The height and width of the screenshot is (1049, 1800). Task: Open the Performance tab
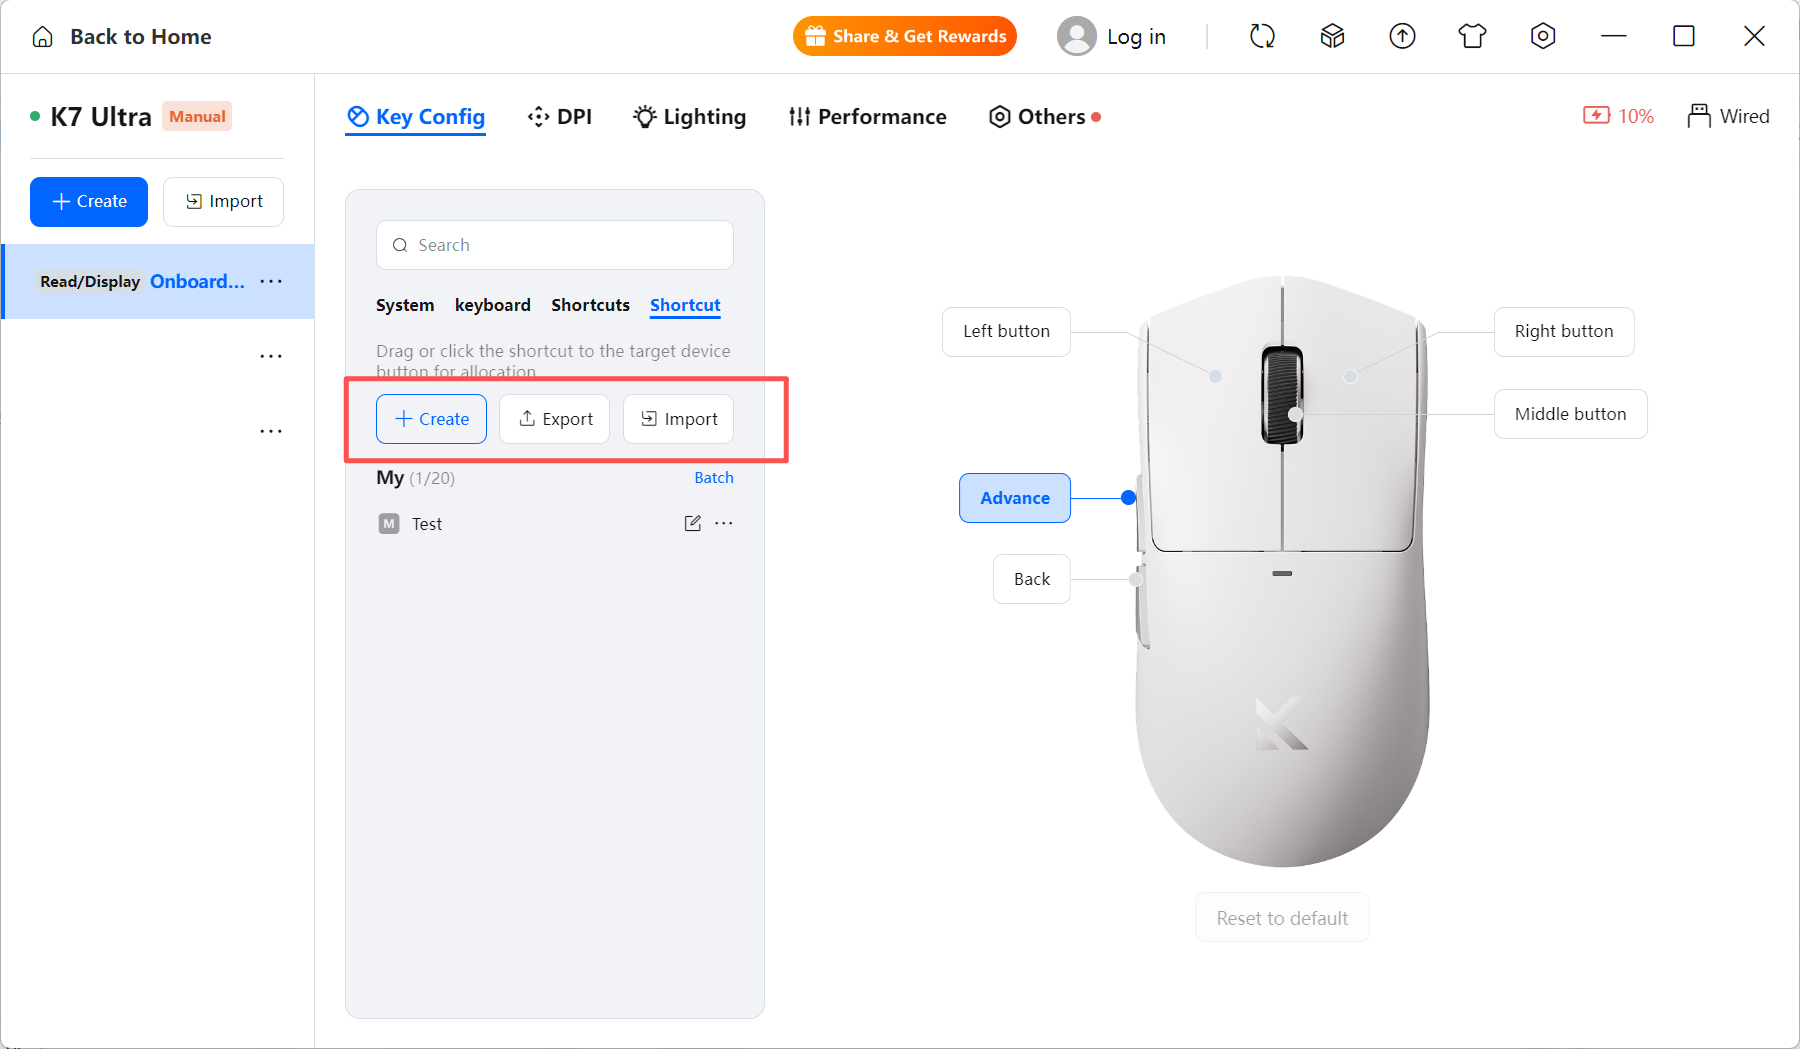[867, 117]
